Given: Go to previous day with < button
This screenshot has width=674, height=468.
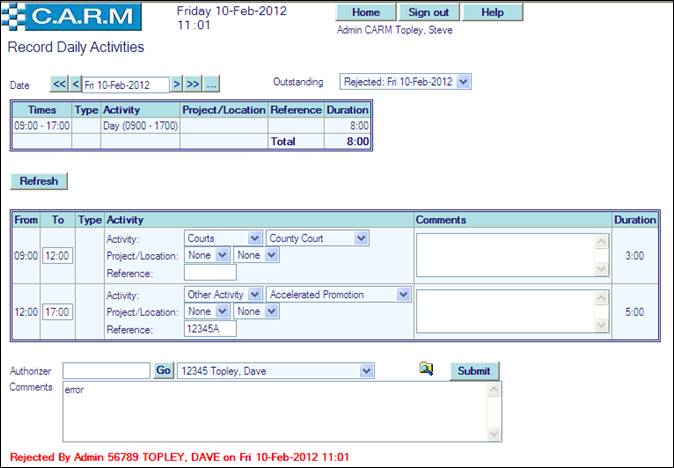Looking at the screenshot, I should [x=75, y=84].
